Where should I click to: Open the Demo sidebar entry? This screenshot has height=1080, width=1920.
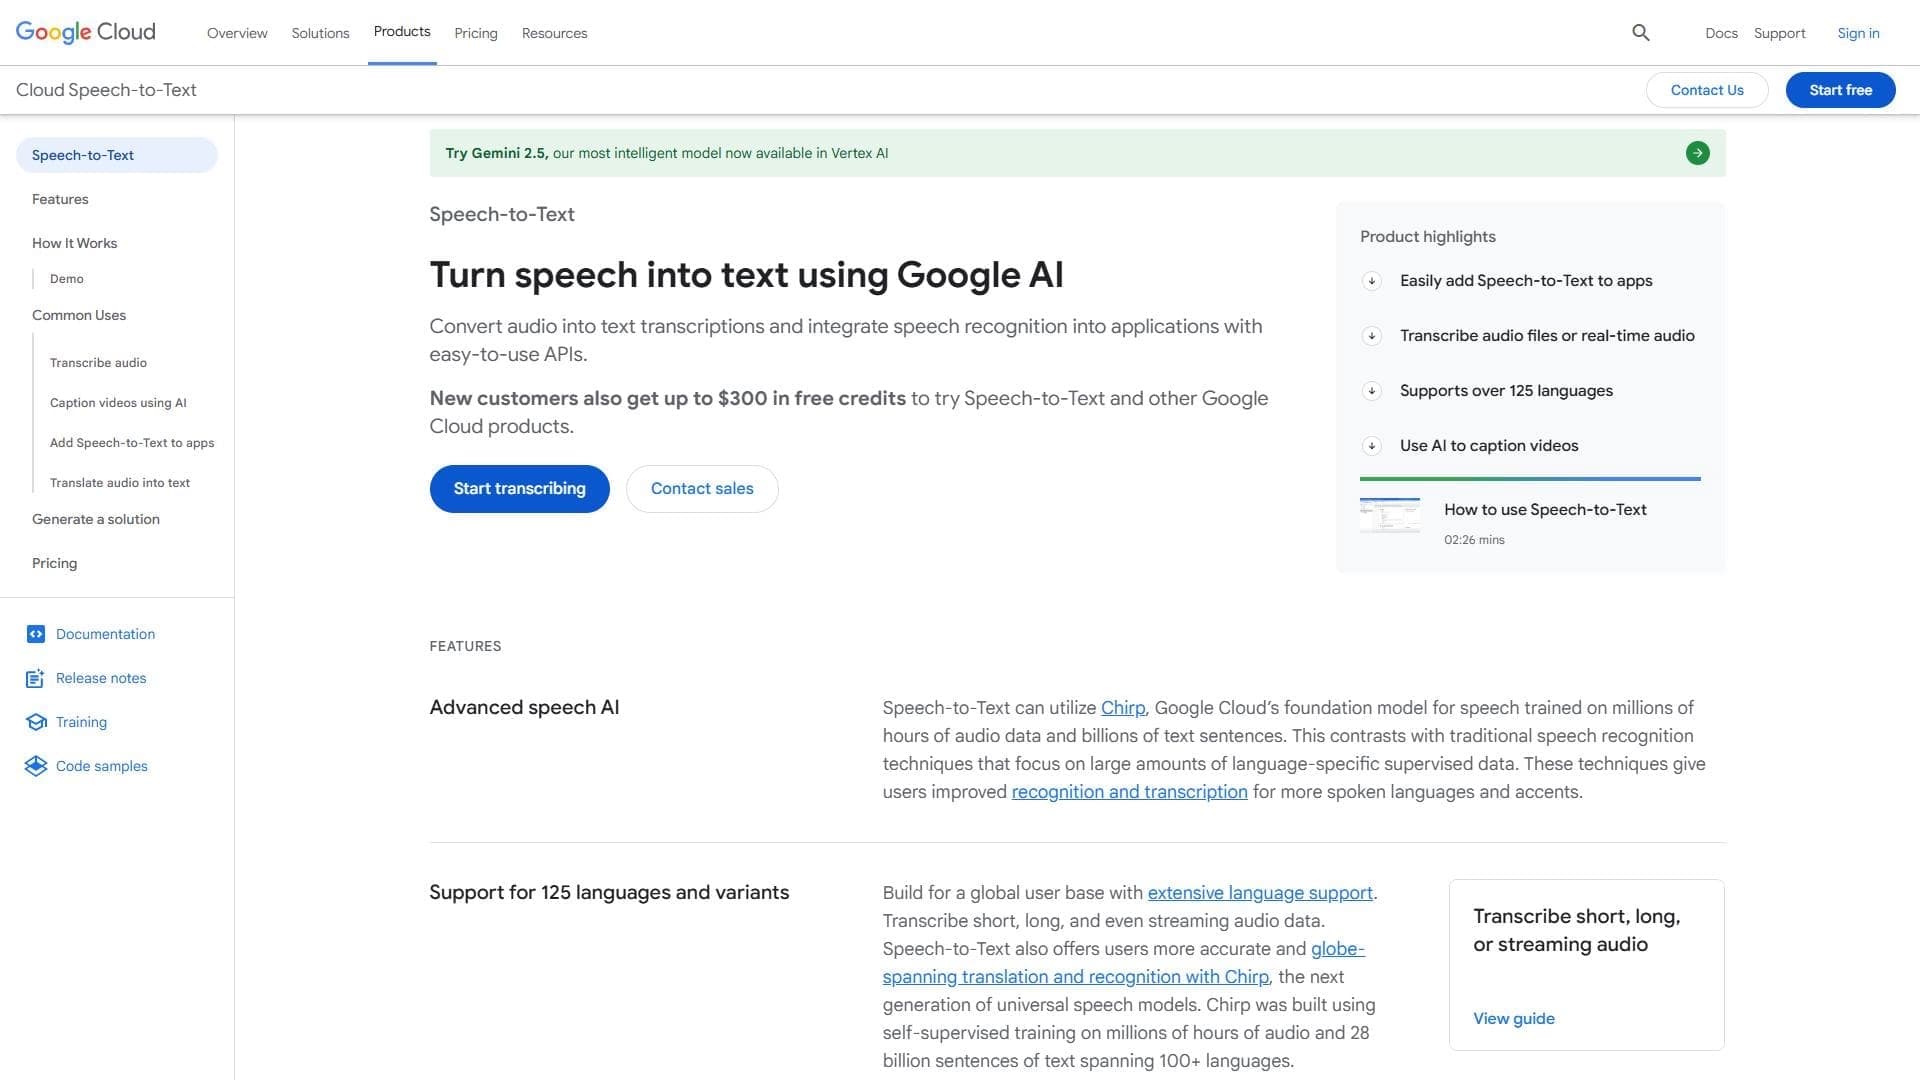pyautogui.click(x=67, y=279)
